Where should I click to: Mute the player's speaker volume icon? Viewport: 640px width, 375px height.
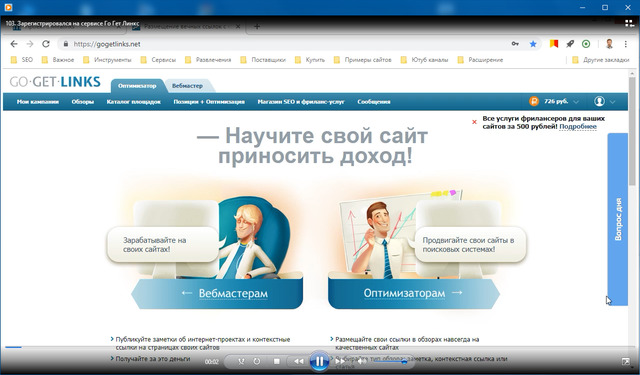point(362,361)
